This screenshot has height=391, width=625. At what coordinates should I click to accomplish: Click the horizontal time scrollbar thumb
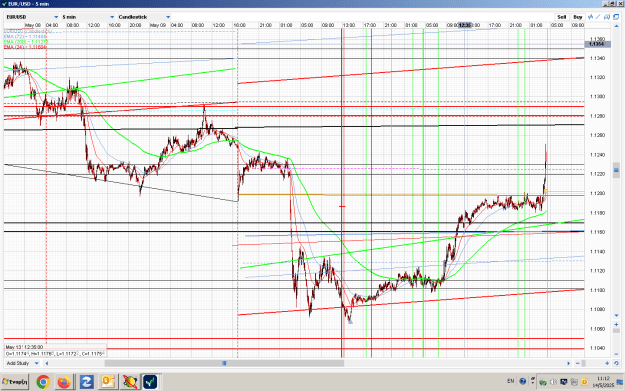(224, 363)
